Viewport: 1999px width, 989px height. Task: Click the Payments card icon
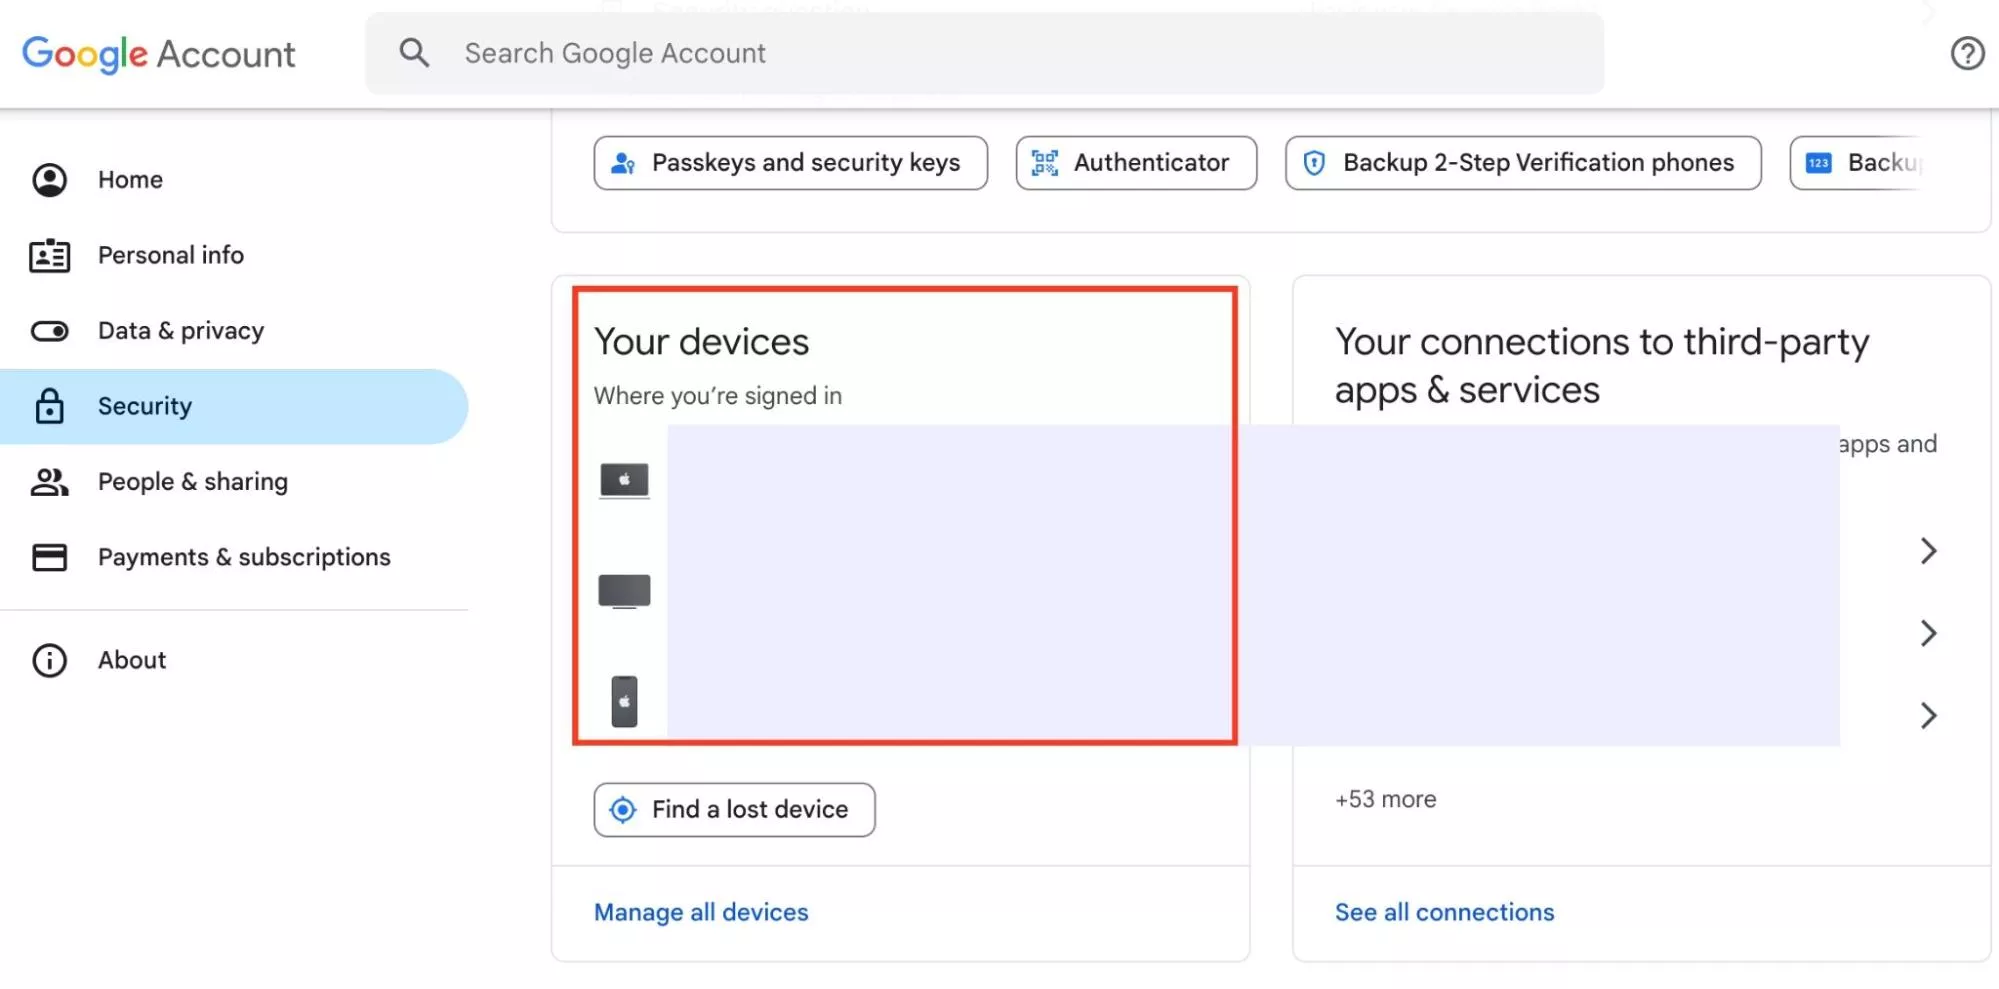click(49, 557)
